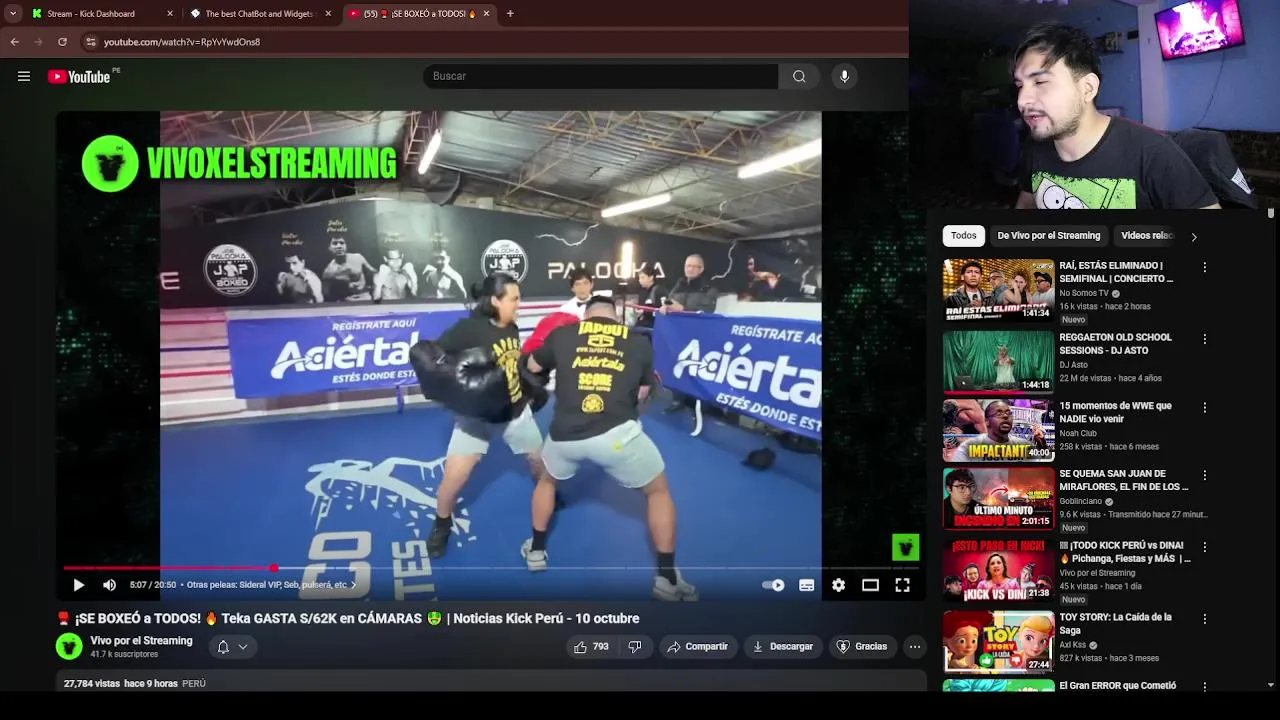This screenshot has height=720, width=1280.
Task: Select the Todos filter chip
Action: [x=964, y=236]
